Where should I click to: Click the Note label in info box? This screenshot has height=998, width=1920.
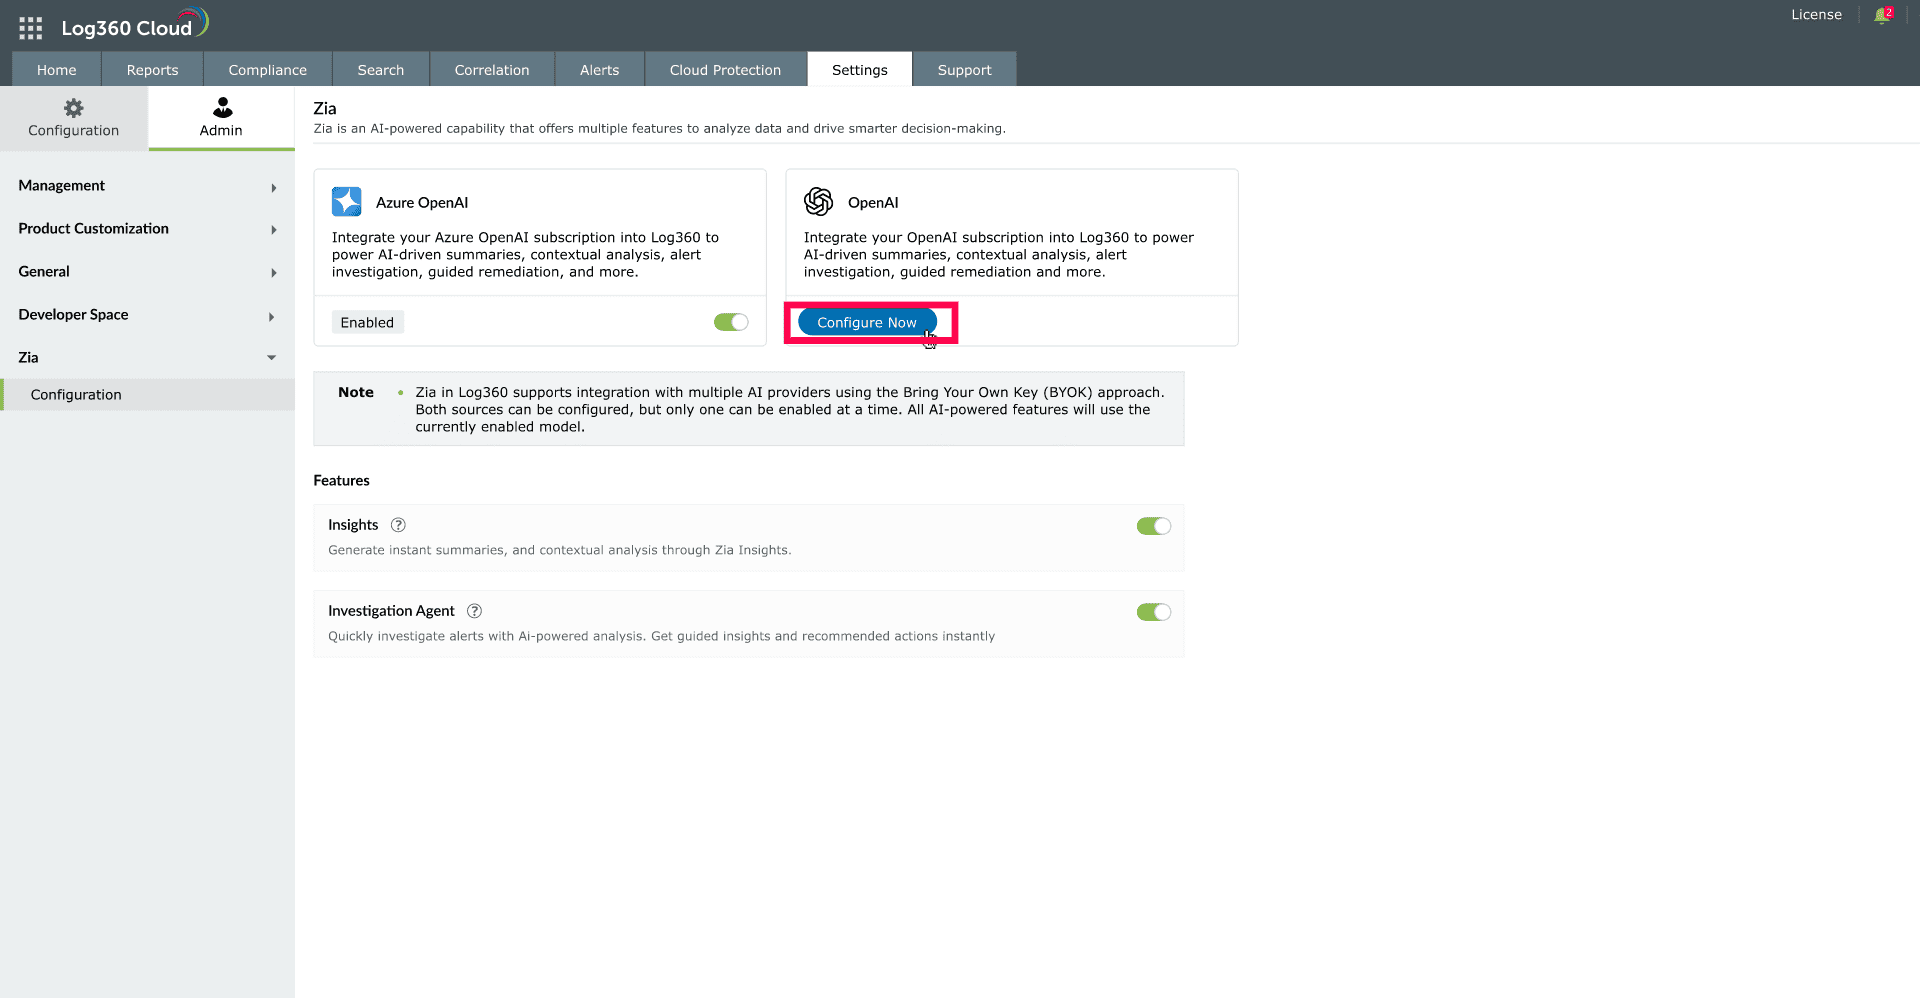pyautogui.click(x=356, y=392)
